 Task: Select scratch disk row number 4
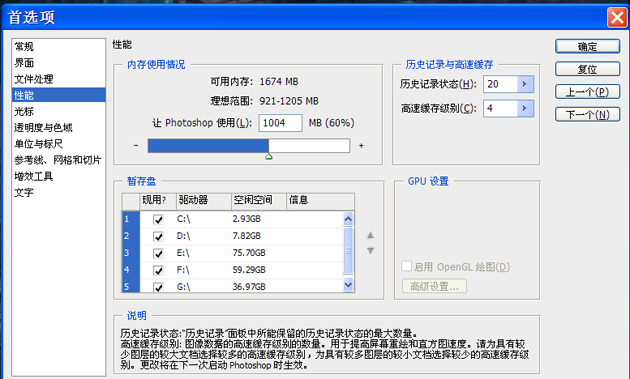point(131,270)
